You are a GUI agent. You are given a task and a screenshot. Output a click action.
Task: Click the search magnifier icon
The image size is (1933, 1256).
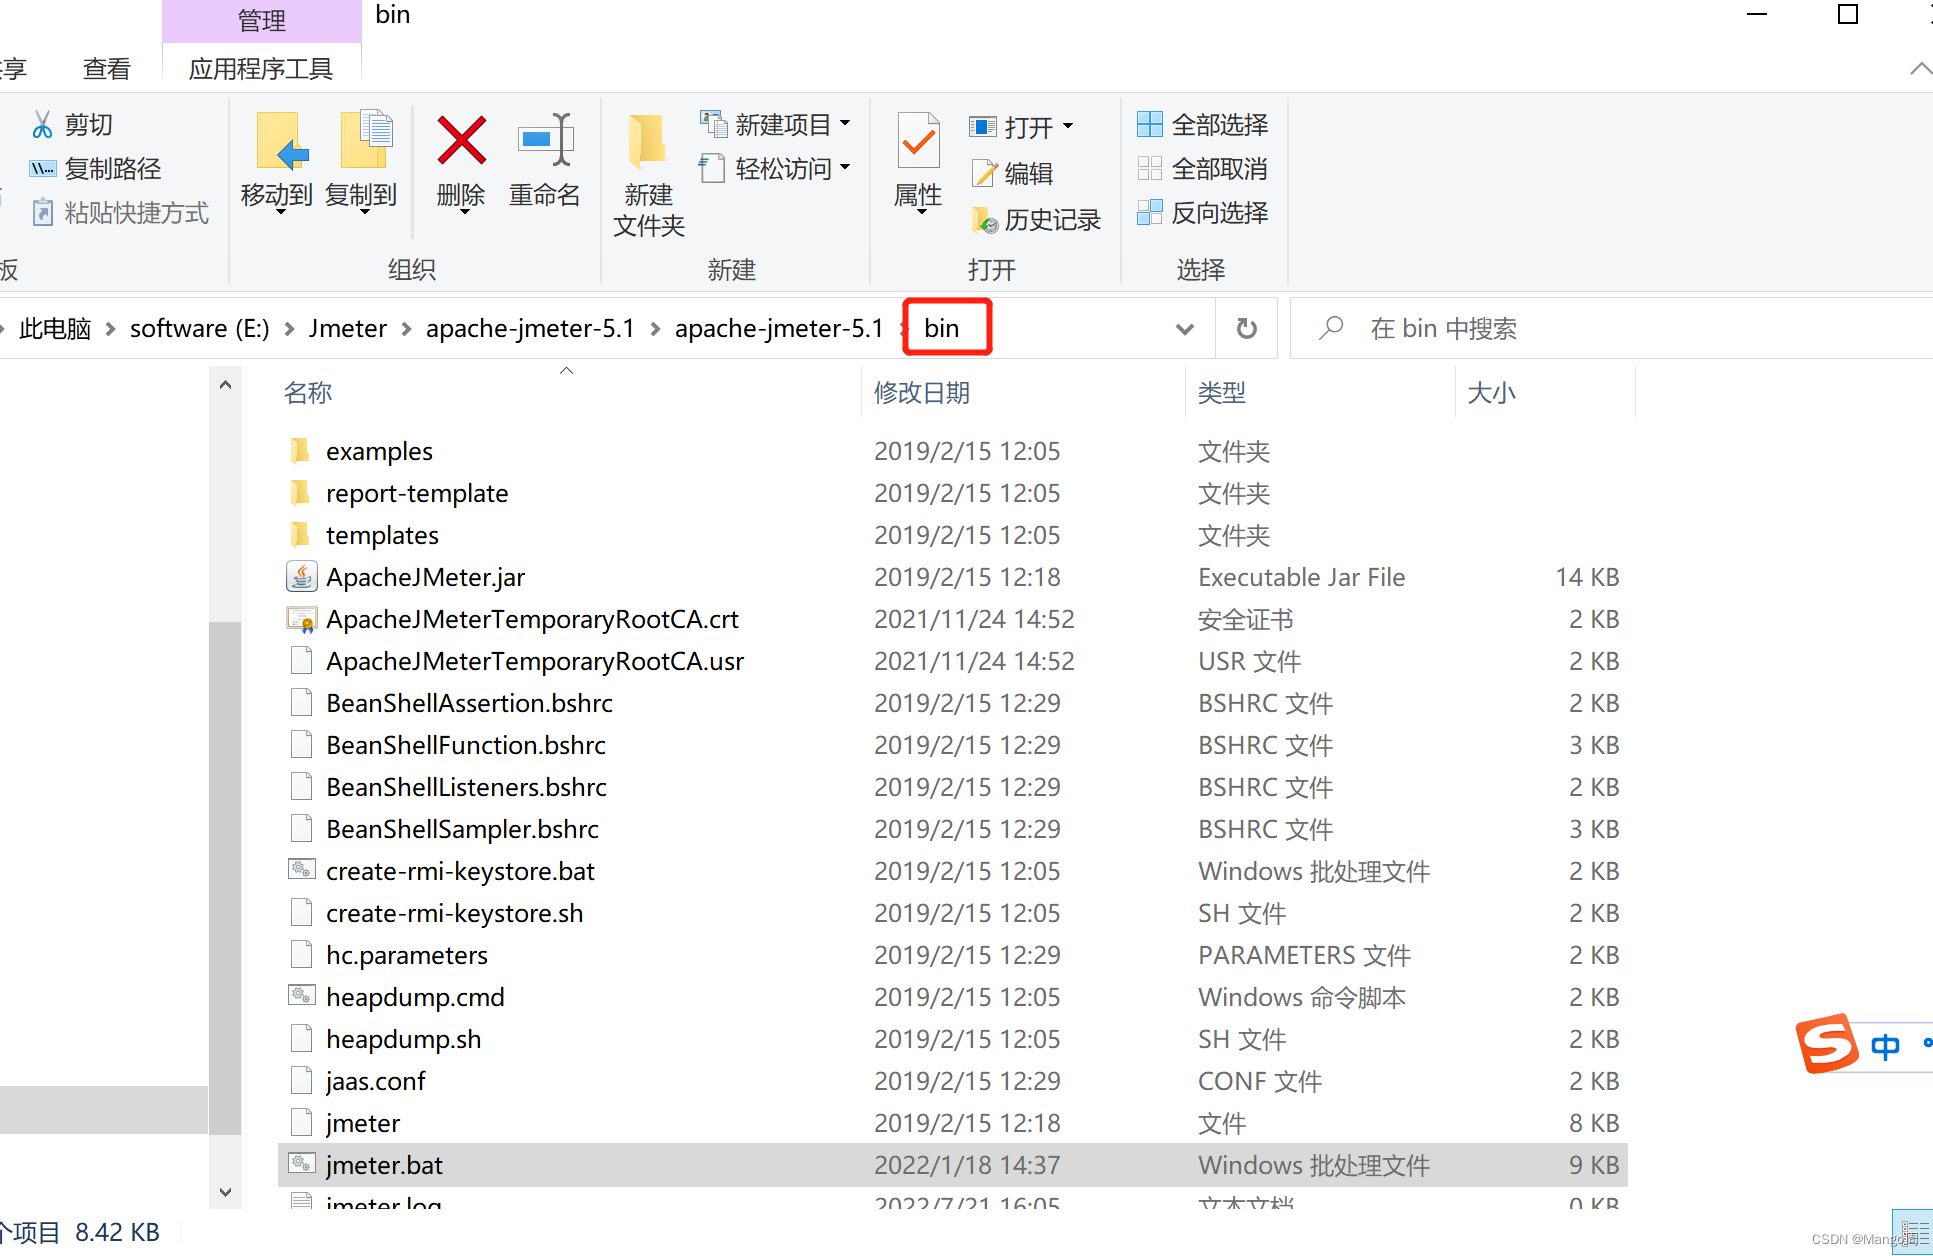point(1331,328)
